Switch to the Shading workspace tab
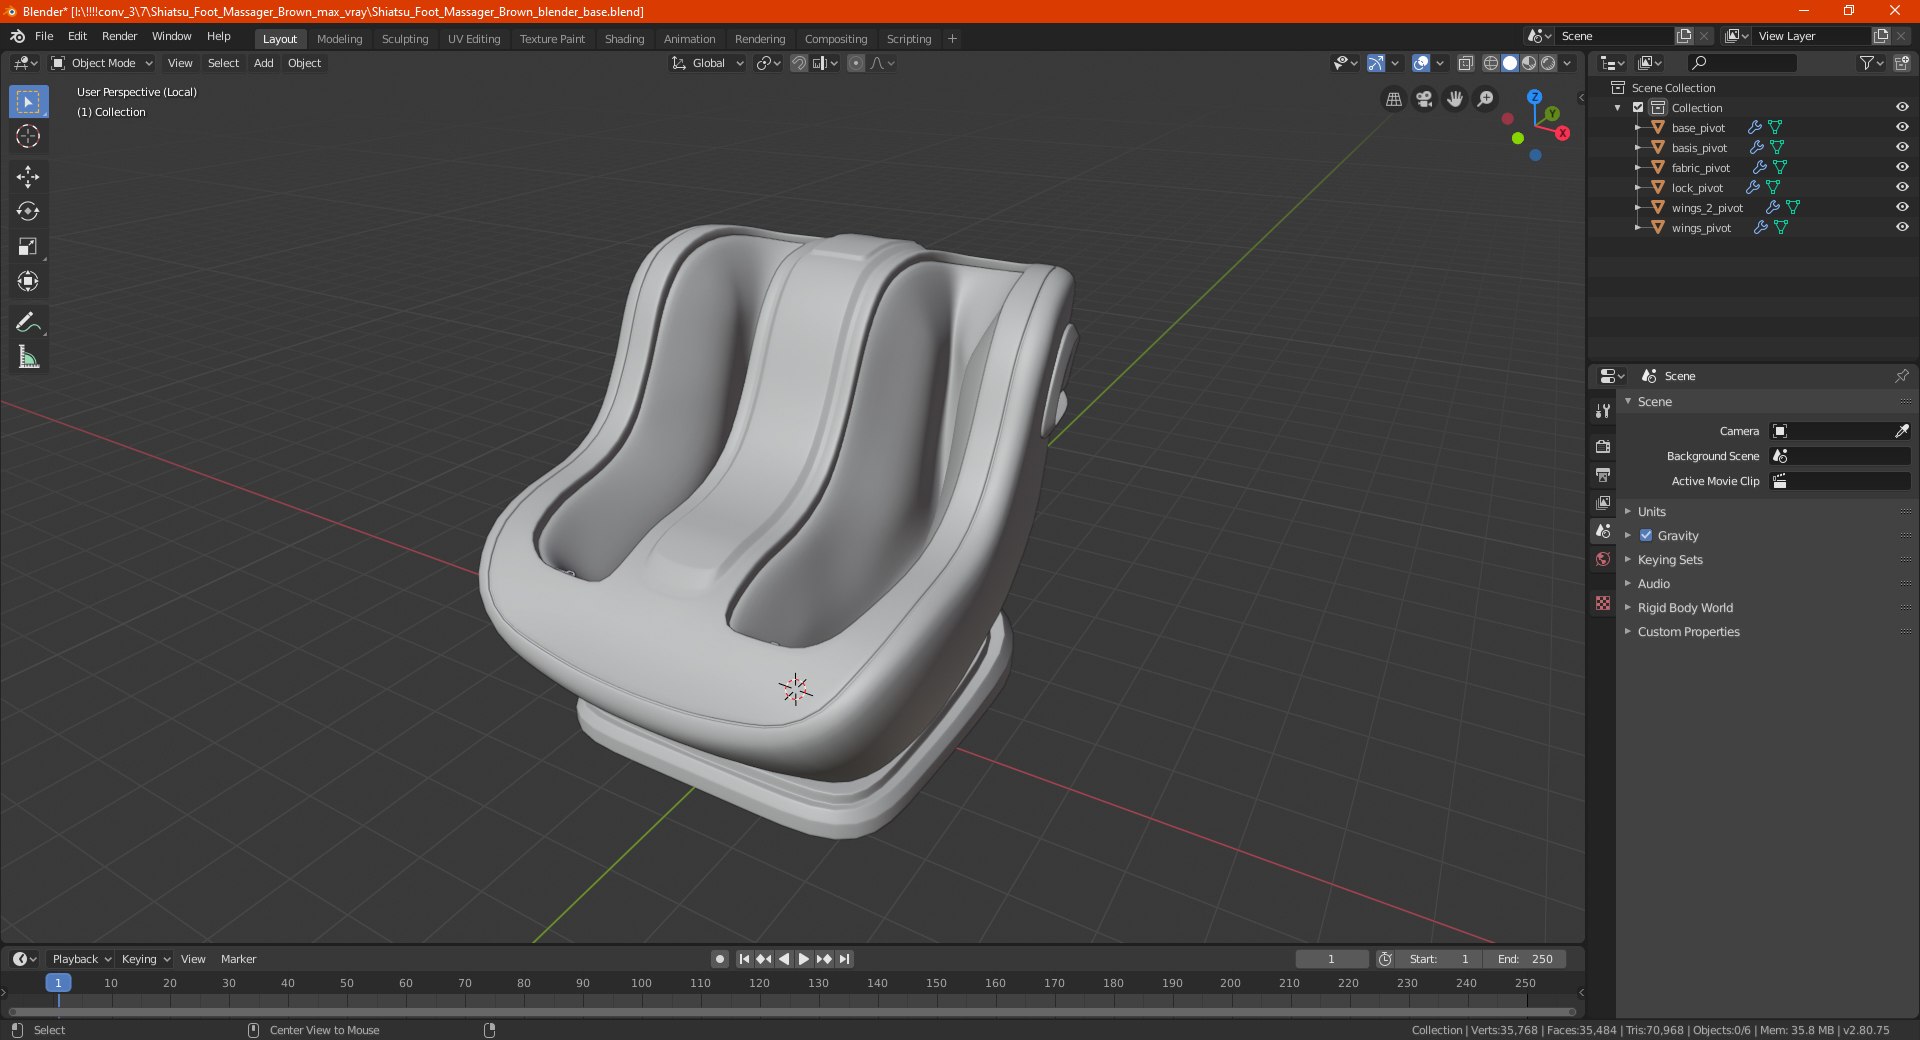Image resolution: width=1920 pixels, height=1040 pixels. pos(624,39)
